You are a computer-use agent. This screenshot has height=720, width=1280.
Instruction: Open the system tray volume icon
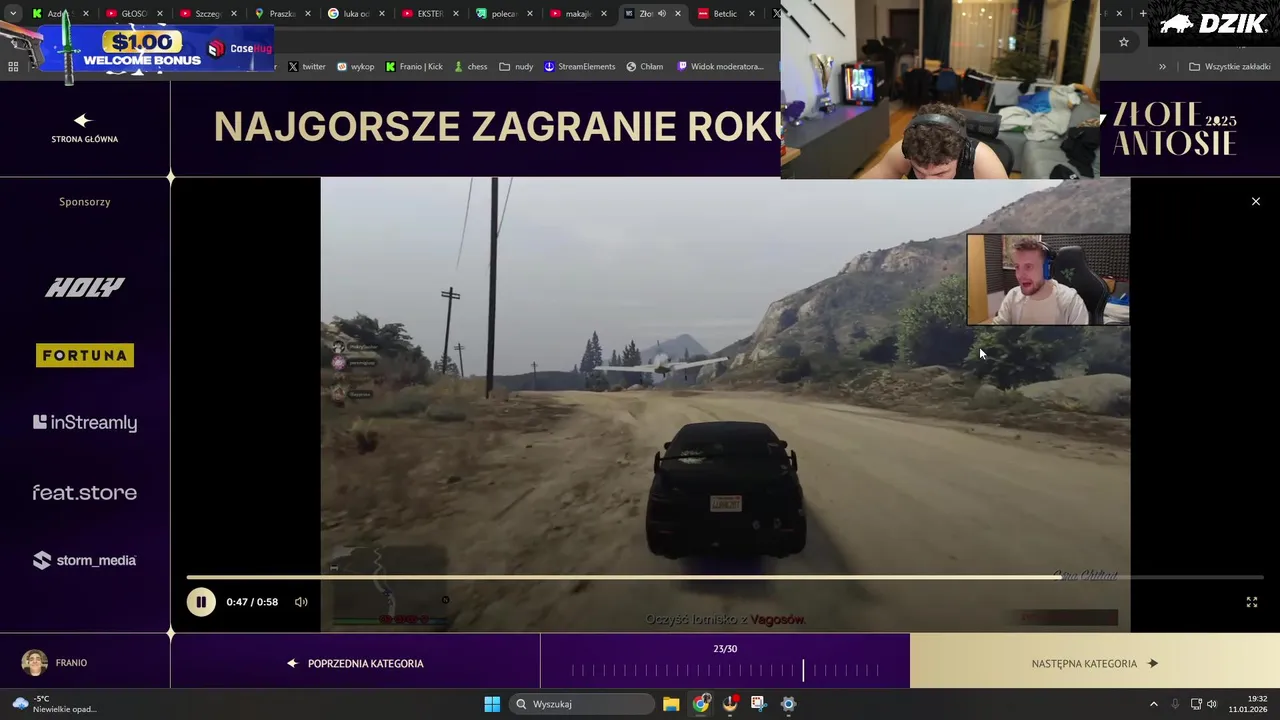(x=1211, y=704)
